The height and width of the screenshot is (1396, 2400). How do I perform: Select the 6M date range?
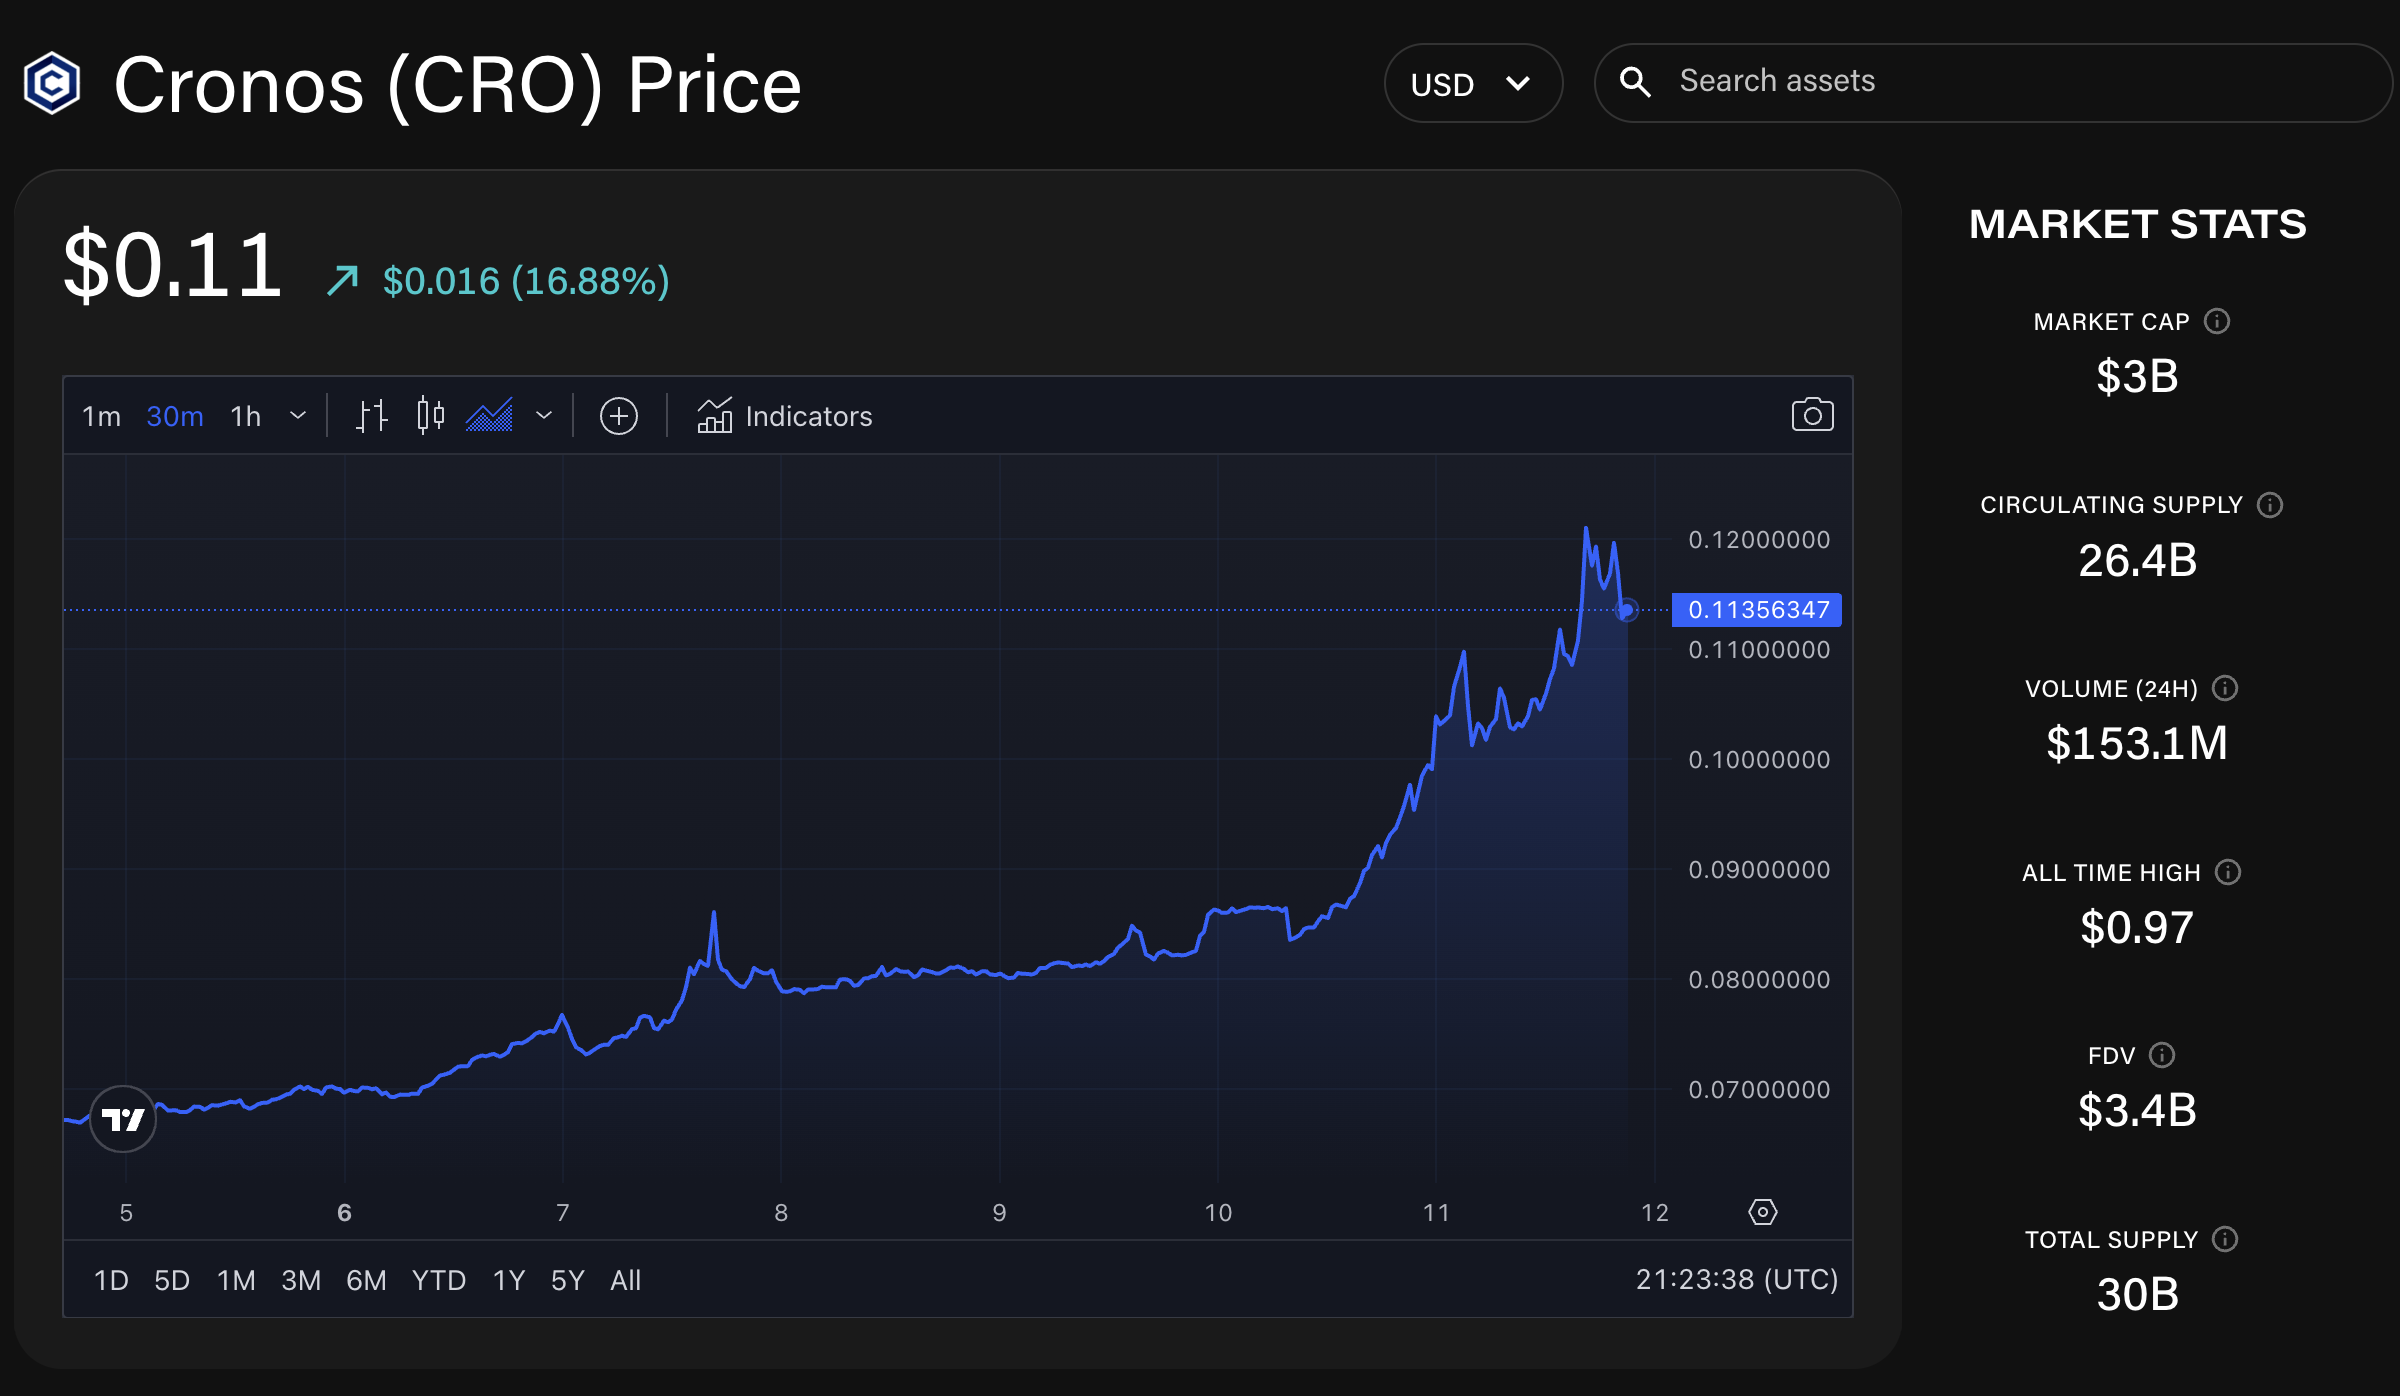coord(366,1280)
